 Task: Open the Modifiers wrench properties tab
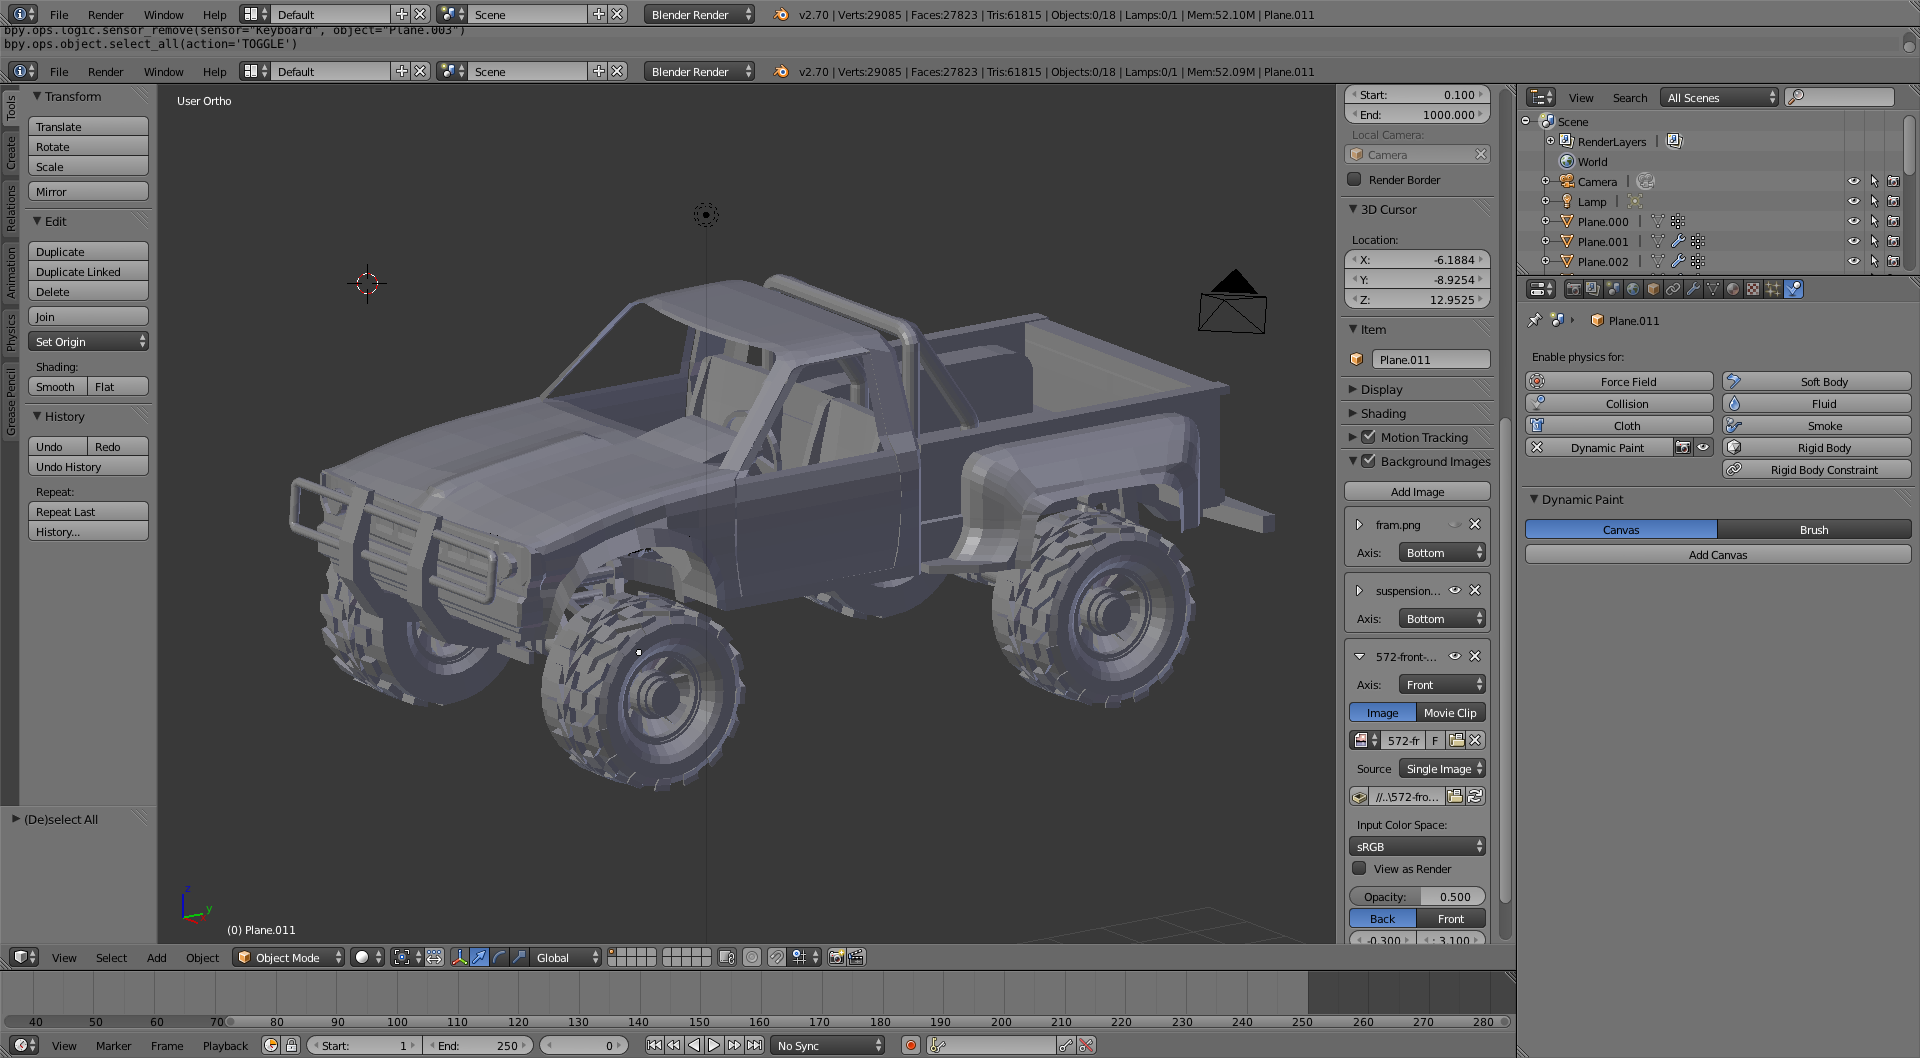(1693, 289)
